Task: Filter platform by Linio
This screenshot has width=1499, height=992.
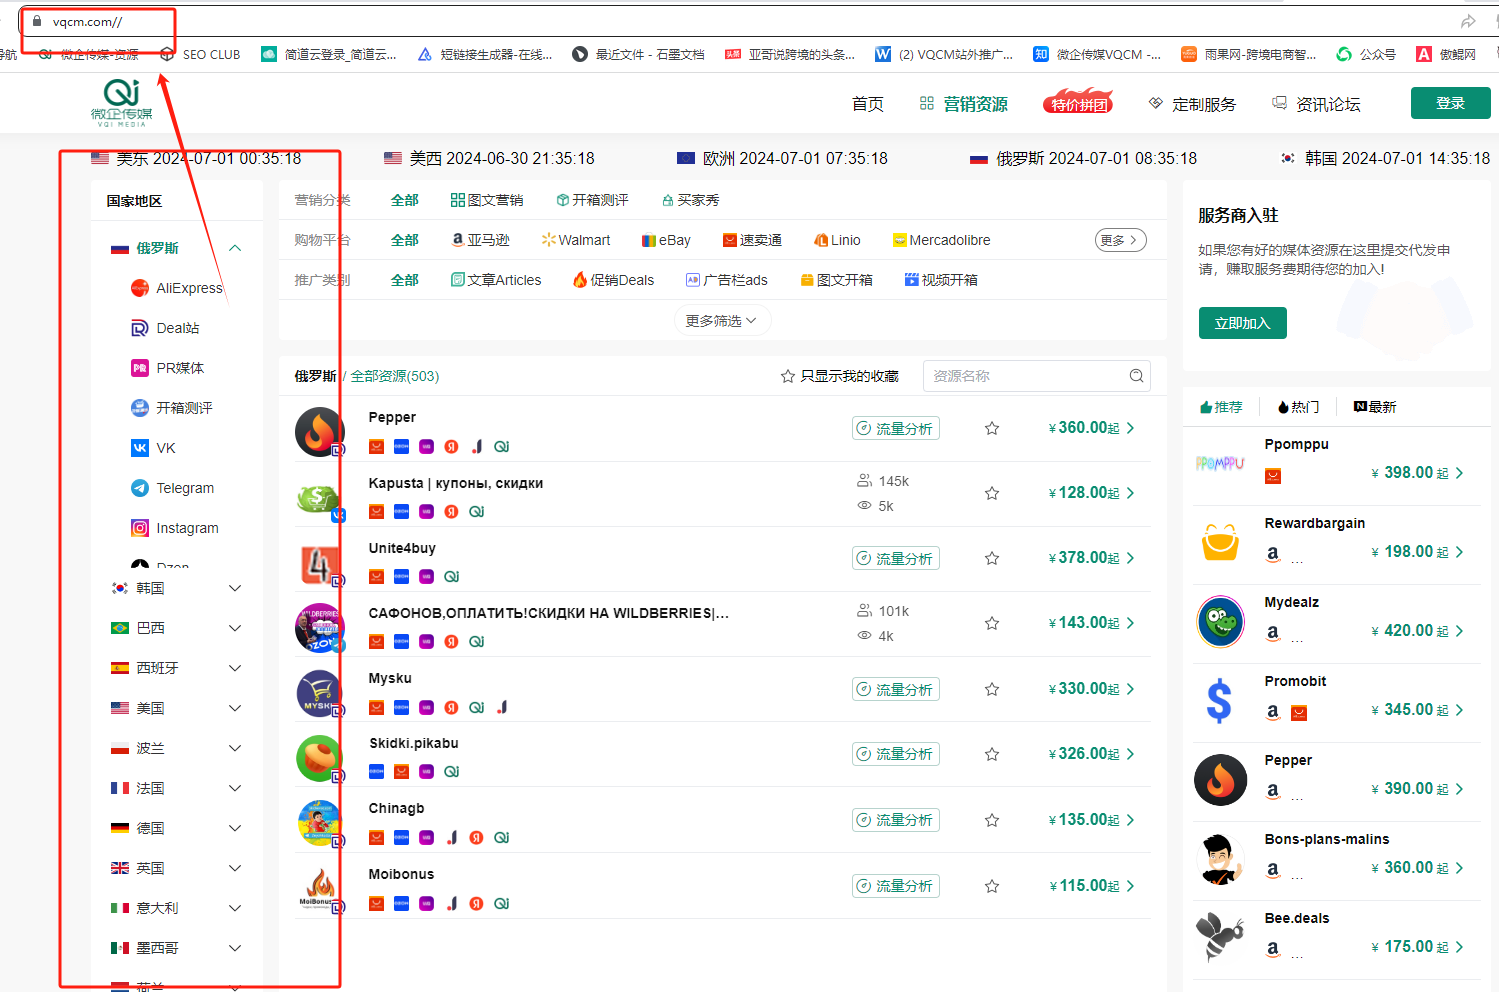Action: [x=838, y=240]
